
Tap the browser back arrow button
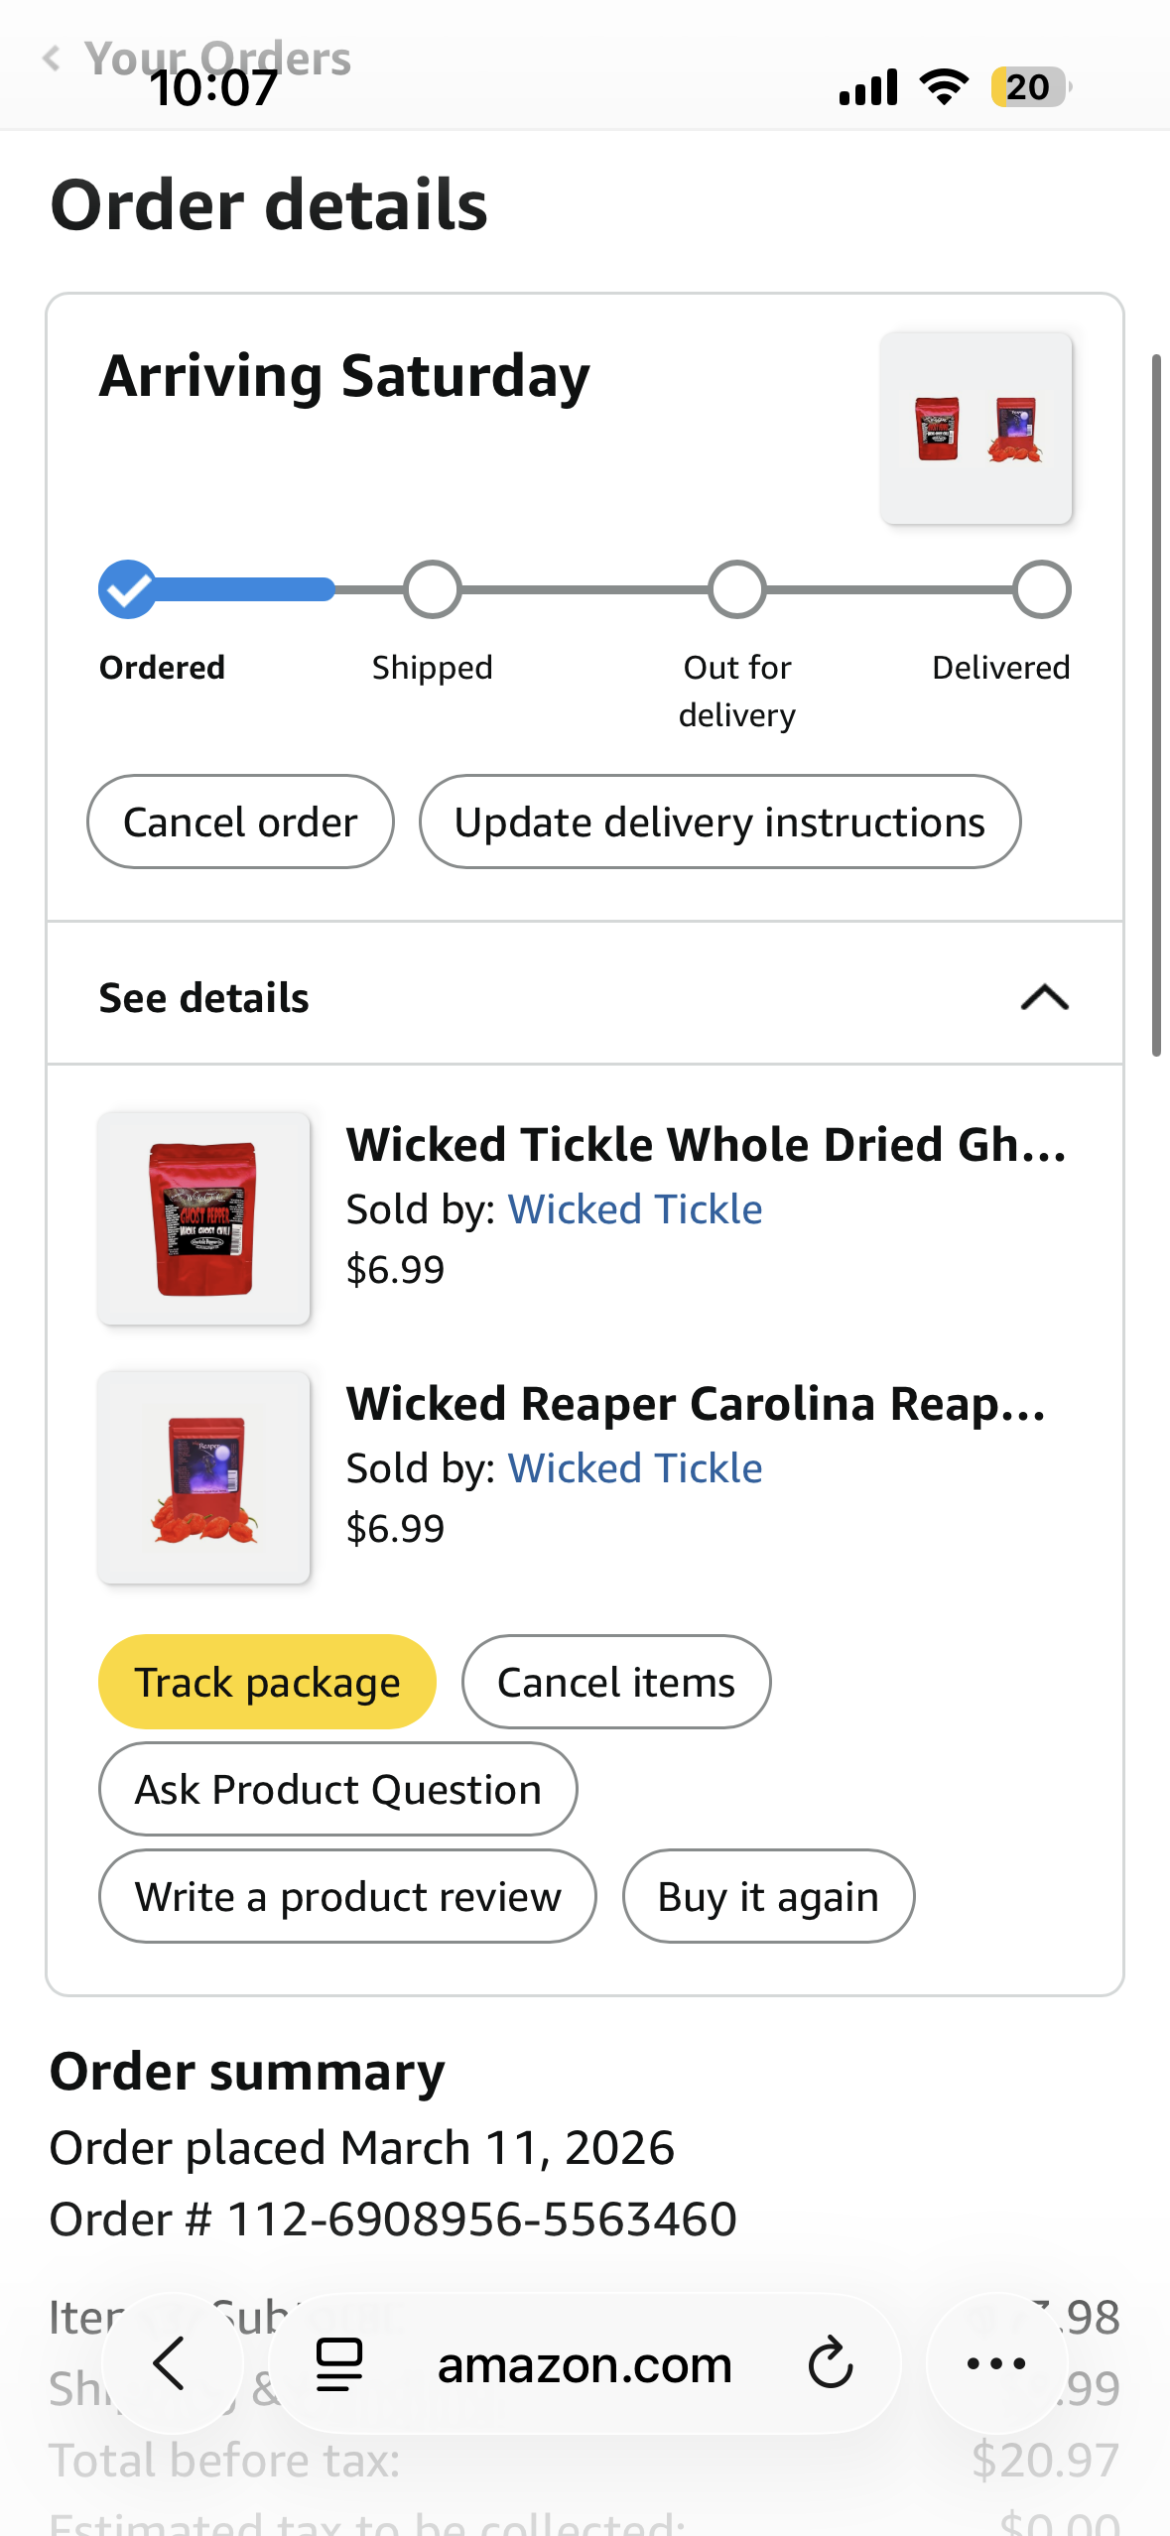click(170, 2364)
